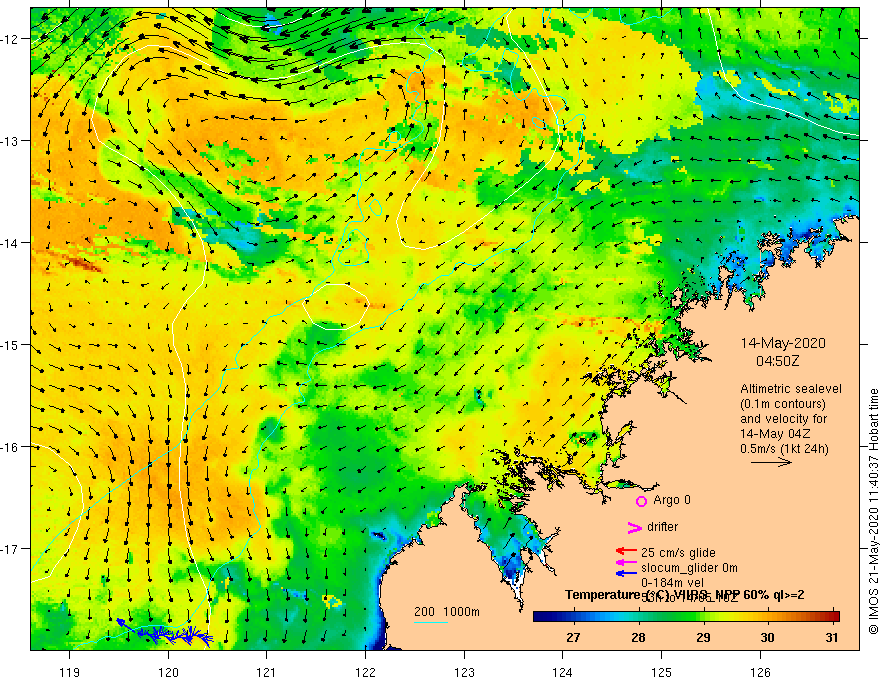Click the '25 cm/s glide' legend label
880x680 pixels.
pos(678,553)
